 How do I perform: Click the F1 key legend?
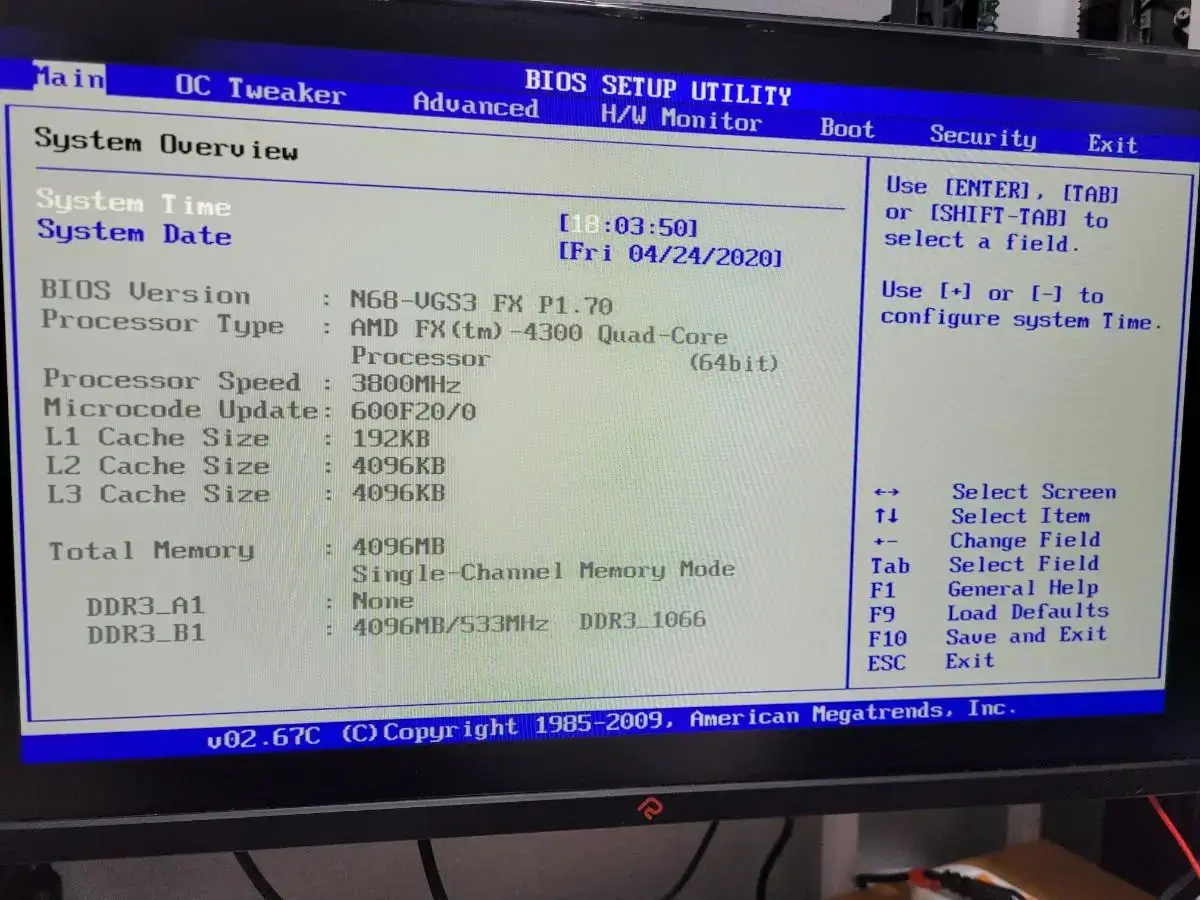(883, 590)
